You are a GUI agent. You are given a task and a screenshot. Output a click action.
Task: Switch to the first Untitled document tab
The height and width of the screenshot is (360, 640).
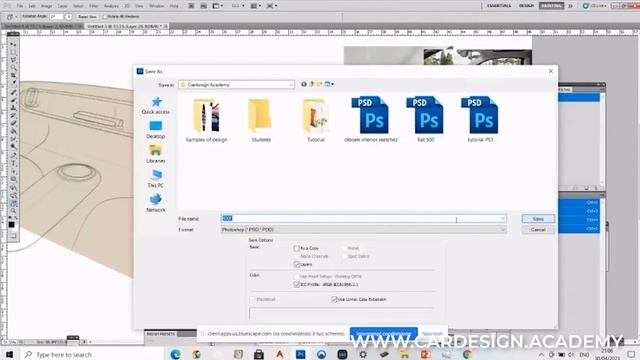pos(42,26)
